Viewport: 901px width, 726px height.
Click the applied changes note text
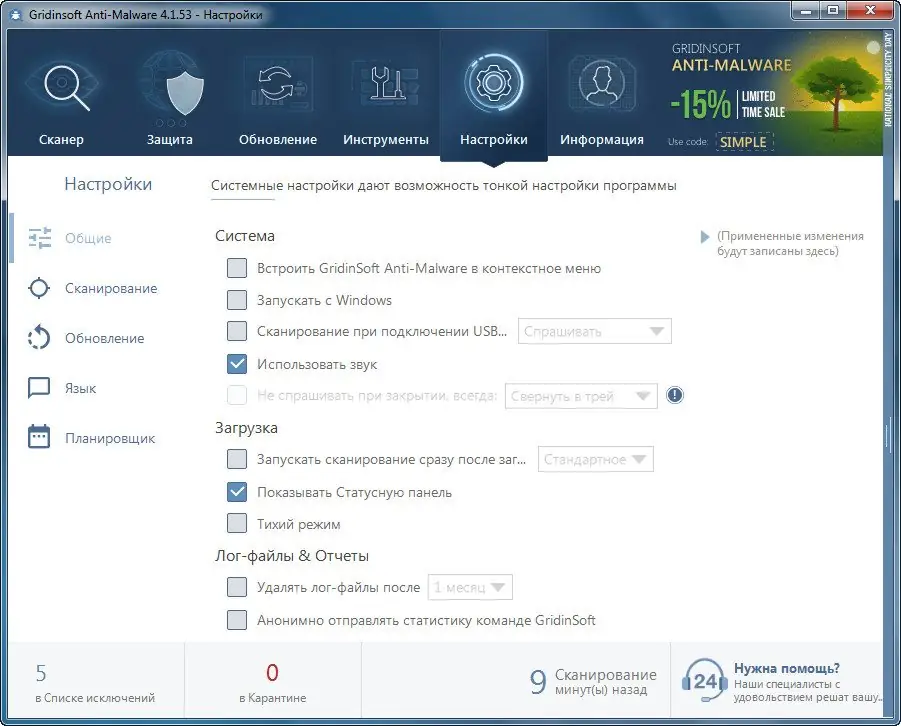(790, 243)
